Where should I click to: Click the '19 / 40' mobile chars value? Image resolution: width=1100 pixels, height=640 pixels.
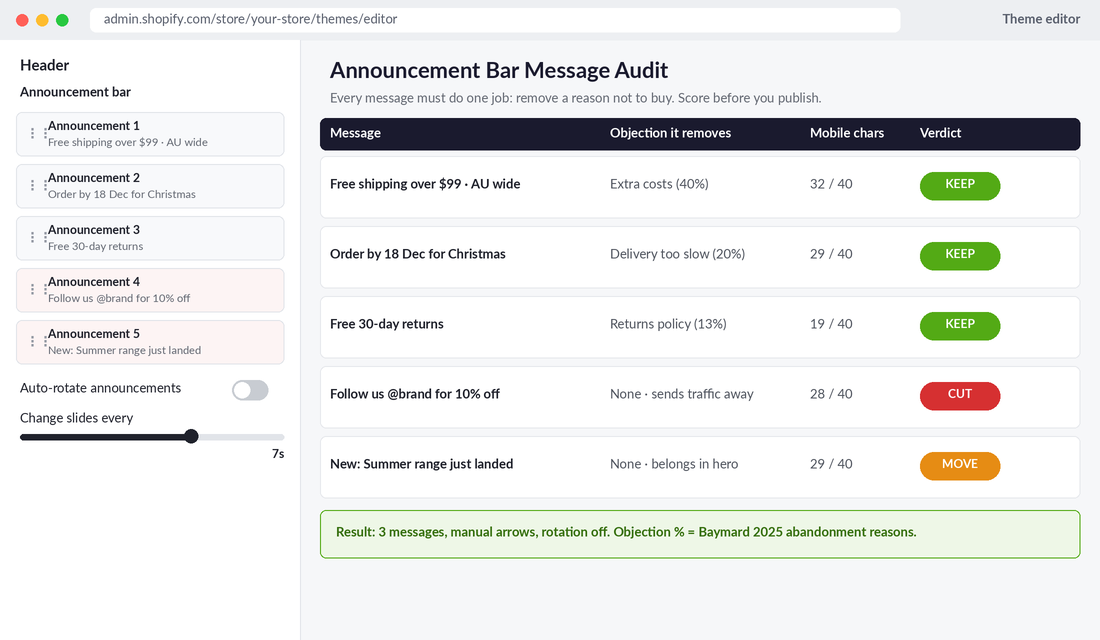click(x=831, y=324)
